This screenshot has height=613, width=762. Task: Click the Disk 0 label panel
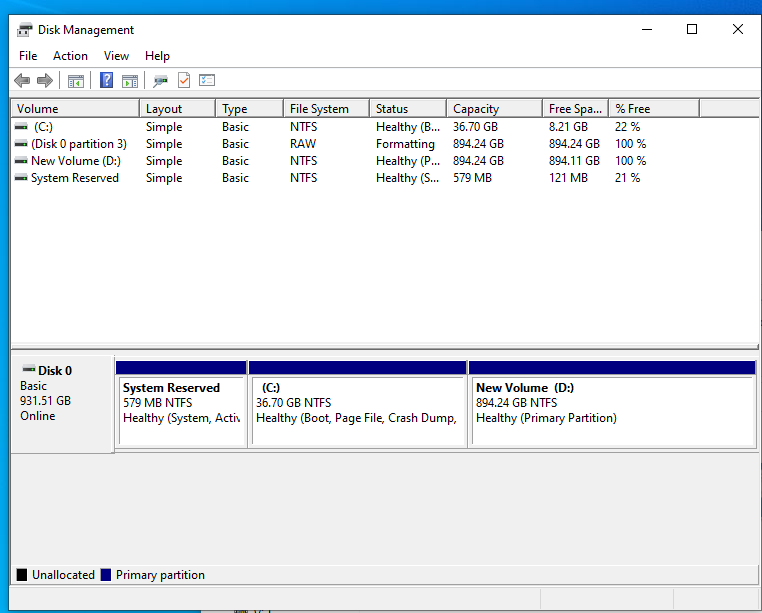click(x=62, y=404)
